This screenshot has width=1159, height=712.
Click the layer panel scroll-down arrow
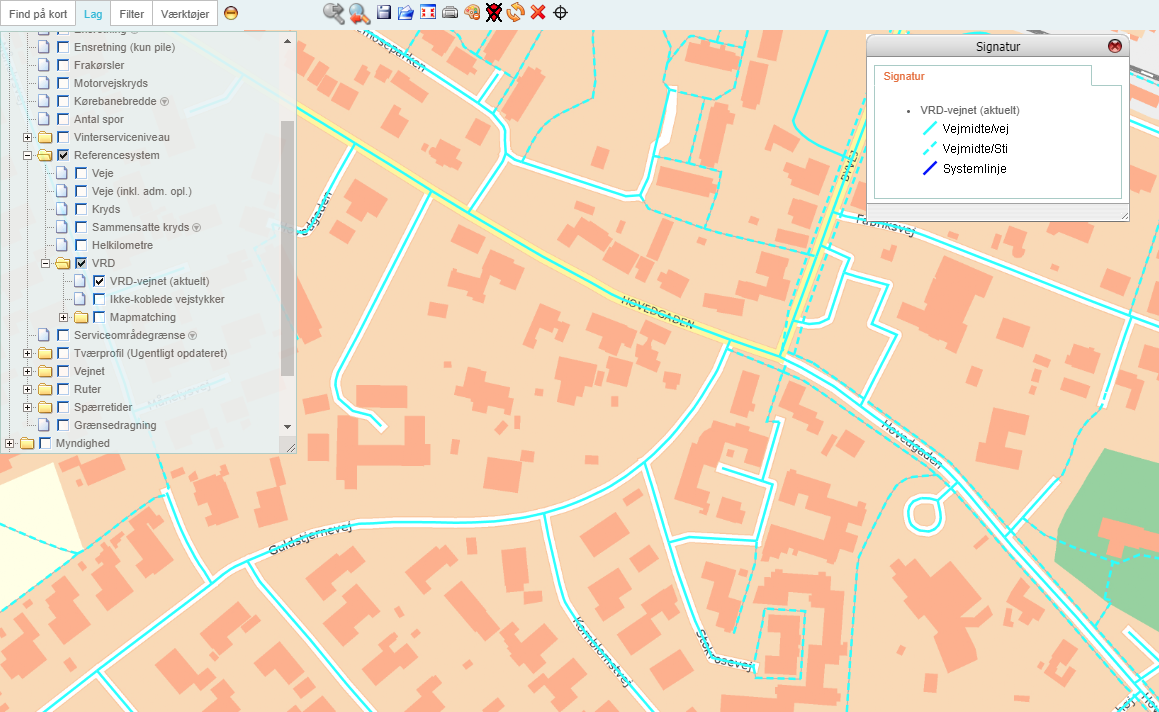[288, 427]
